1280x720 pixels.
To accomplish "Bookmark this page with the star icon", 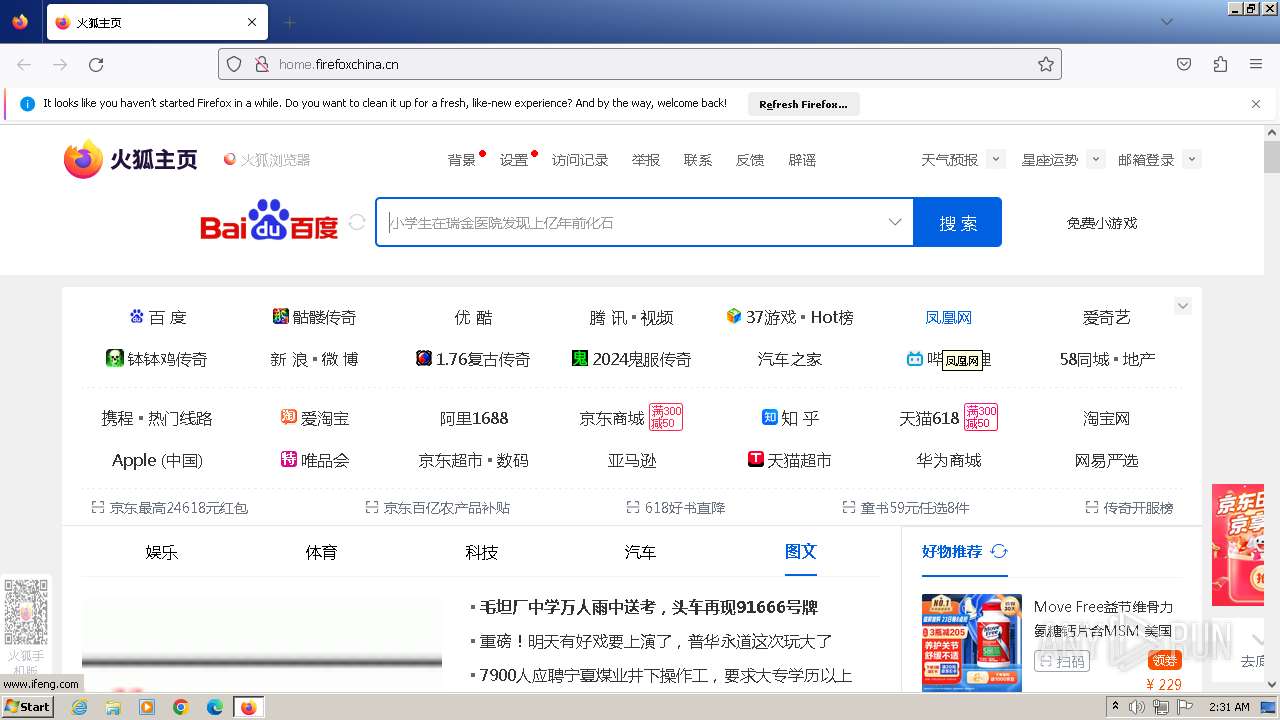I will tap(1046, 64).
